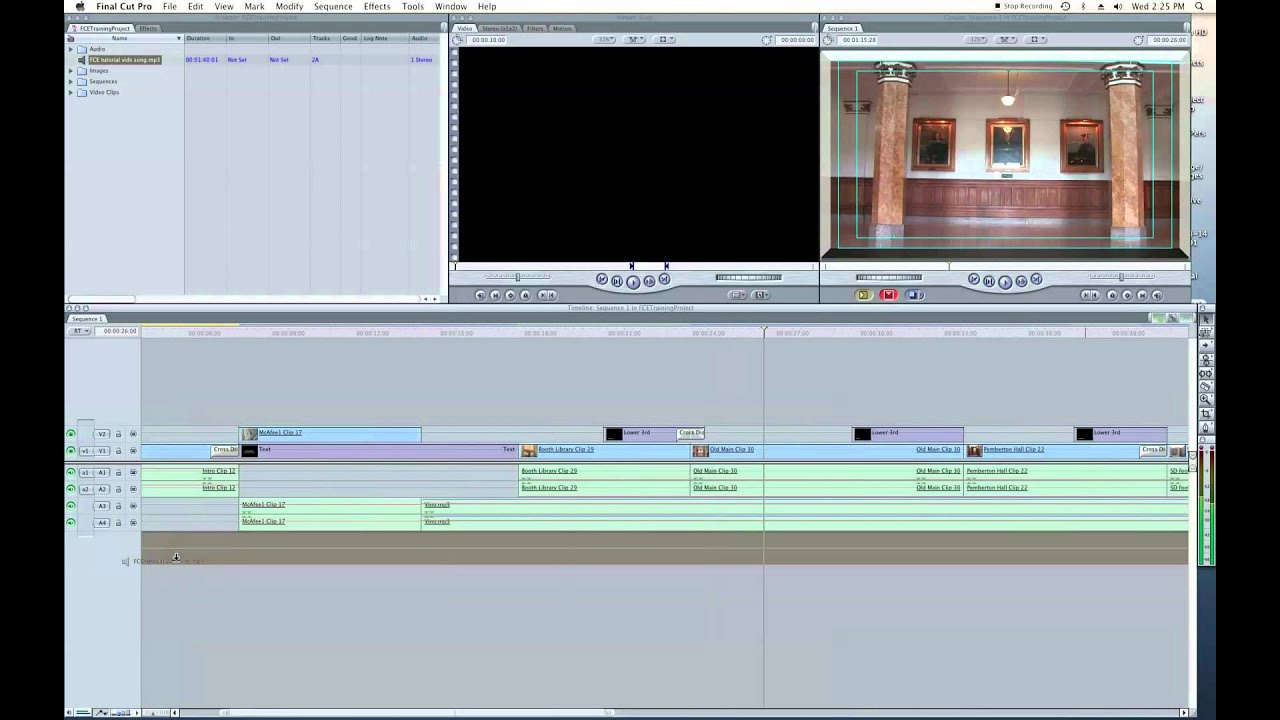
Task: Click the yellow Insert edit button
Action: click(864, 295)
